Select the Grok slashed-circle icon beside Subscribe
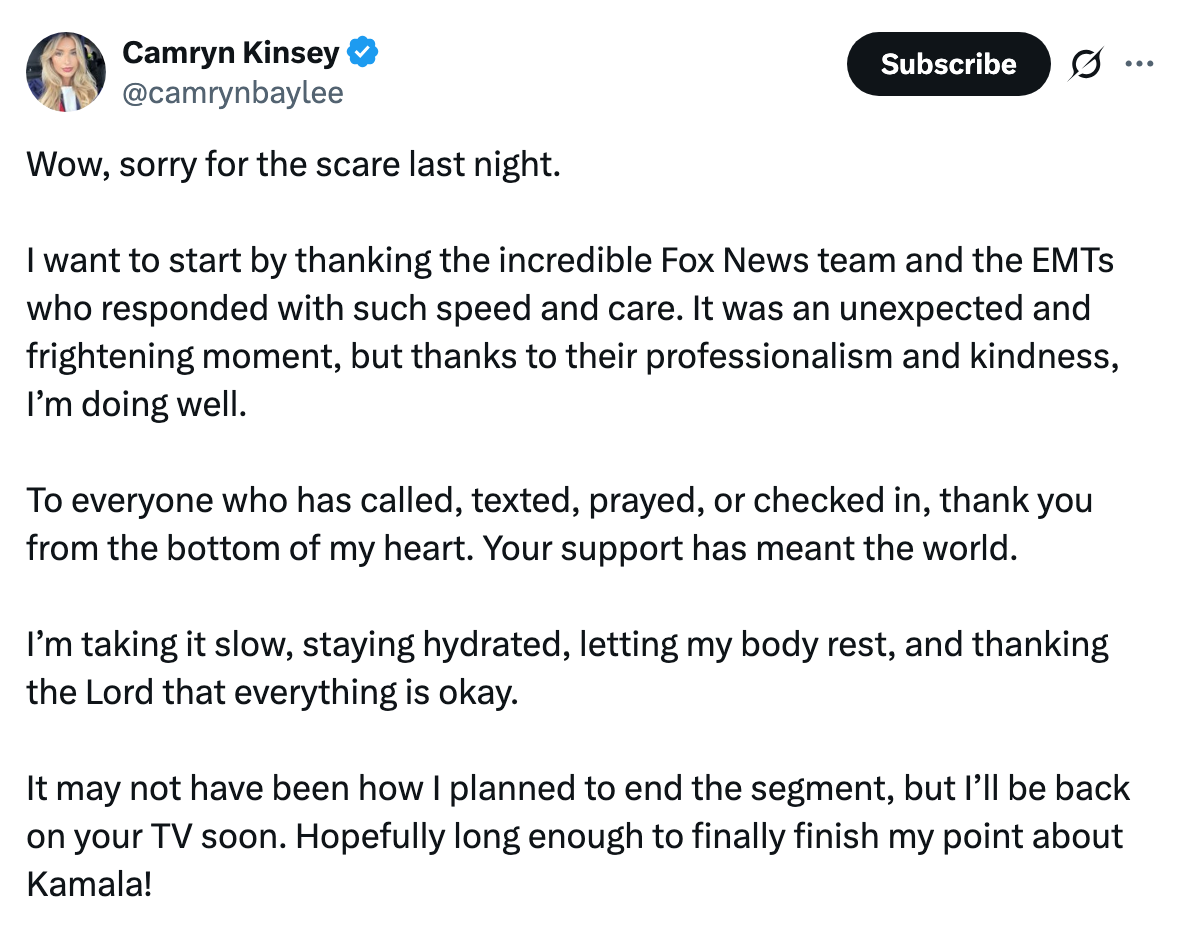Viewport: 1188px width, 940px height. tap(1087, 63)
